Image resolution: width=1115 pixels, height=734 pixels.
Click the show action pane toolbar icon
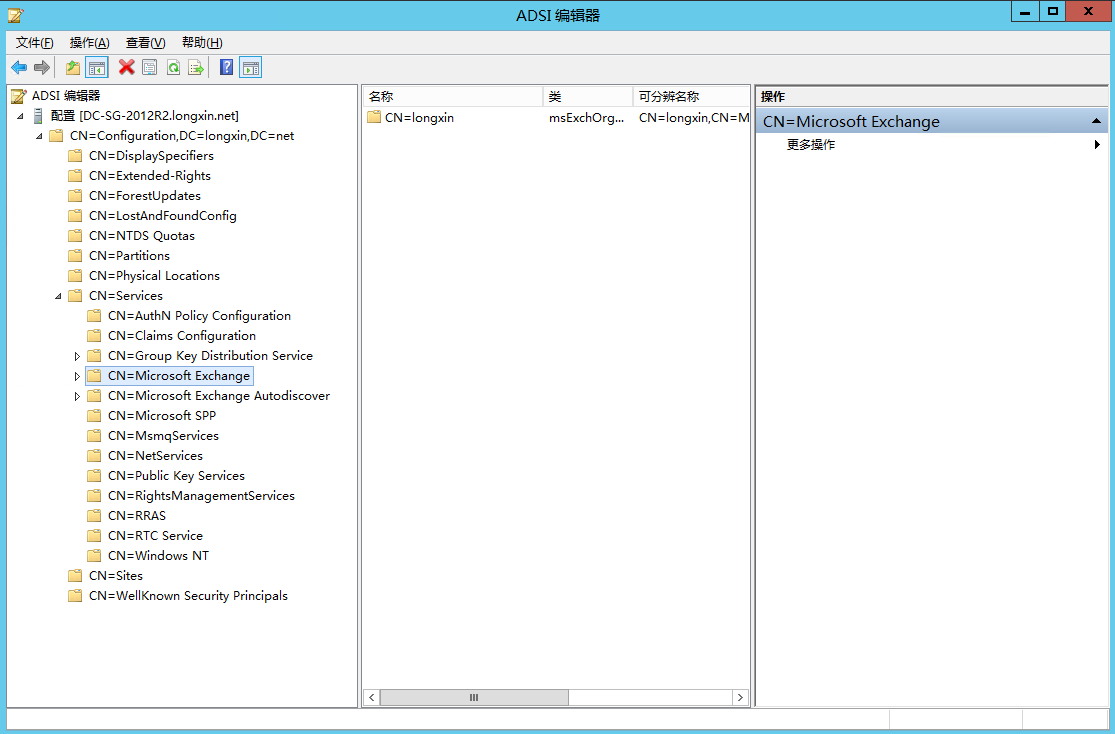(249, 67)
